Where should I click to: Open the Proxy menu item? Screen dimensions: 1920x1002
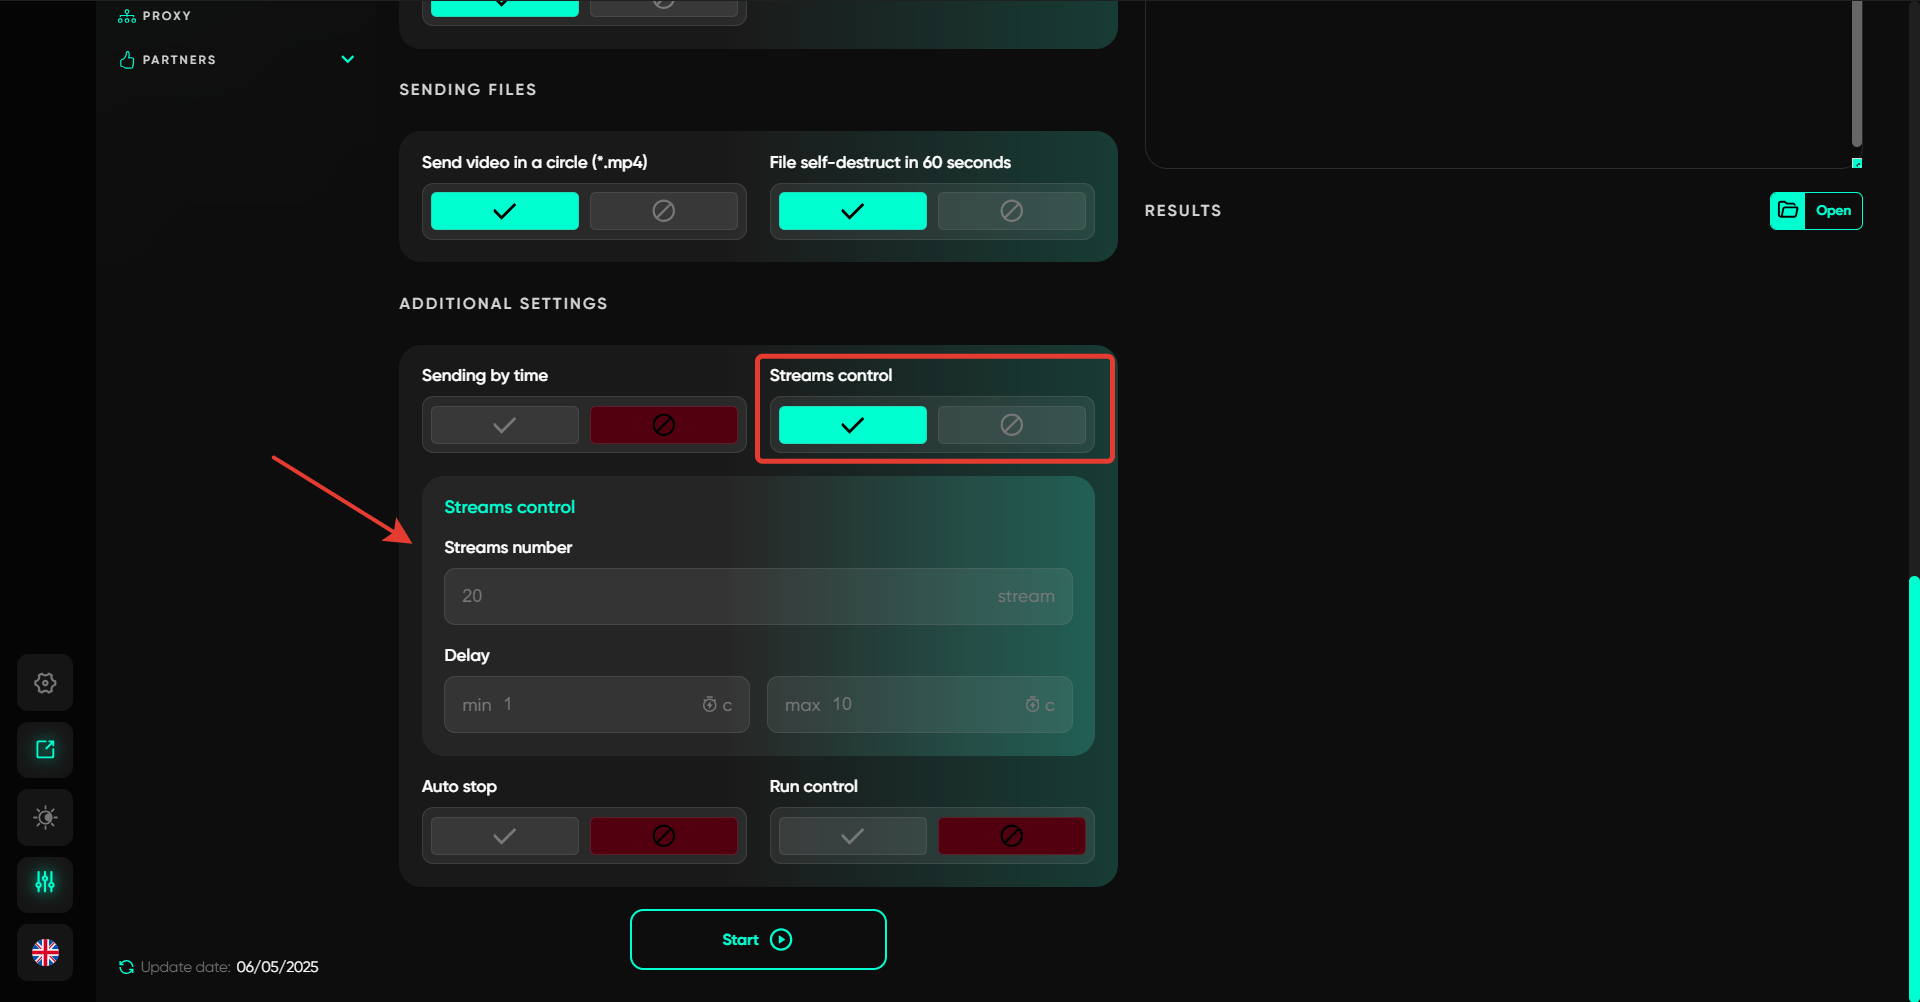(166, 16)
